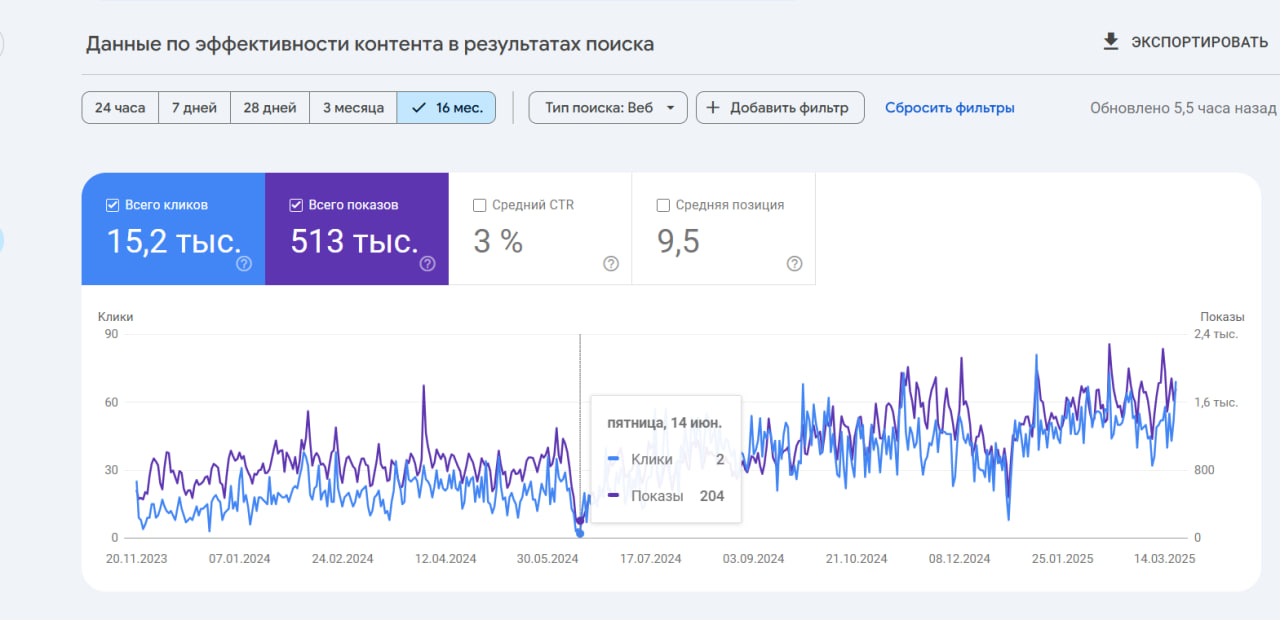1280x620 pixels.
Task: Click the 14 июн. clicks data point on chart
Action: pyautogui.click(x=580, y=533)
